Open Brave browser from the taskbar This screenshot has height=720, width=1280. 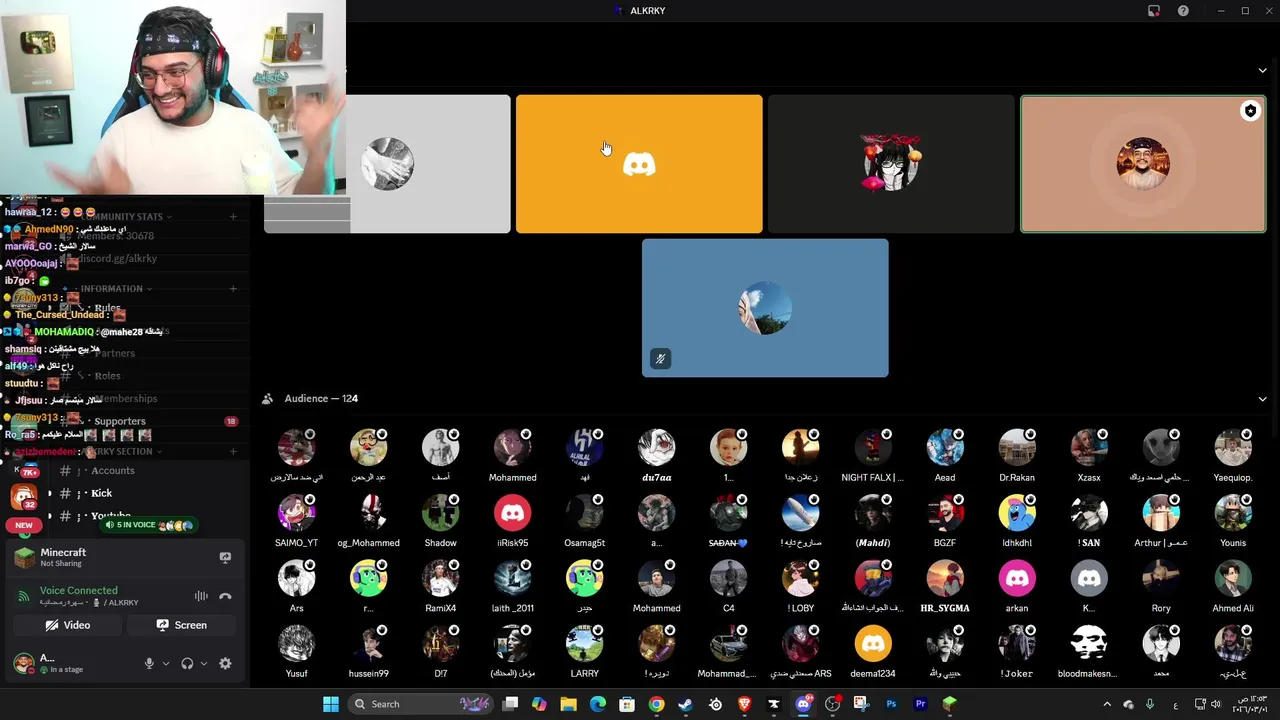(x=744, y=704)
